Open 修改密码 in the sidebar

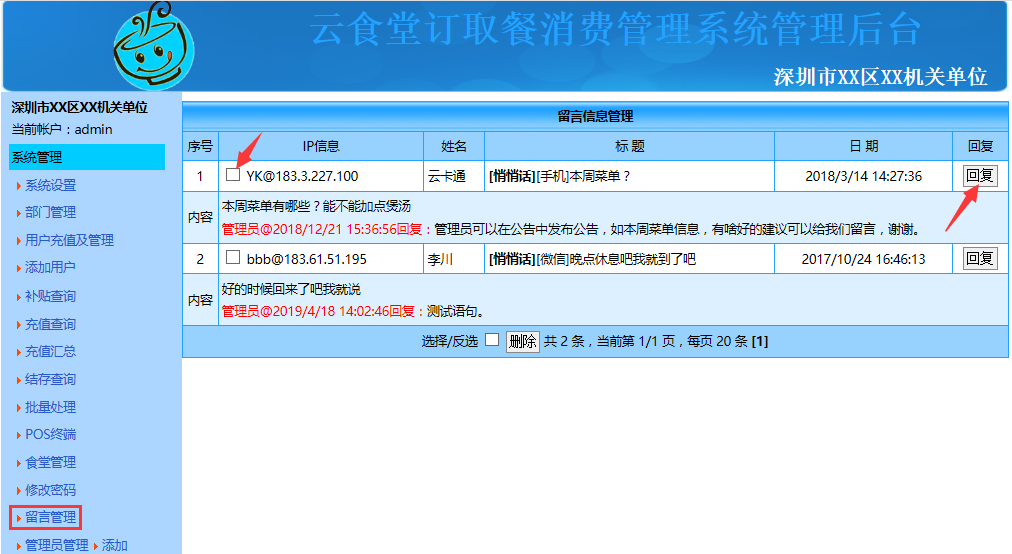(50, 490)
